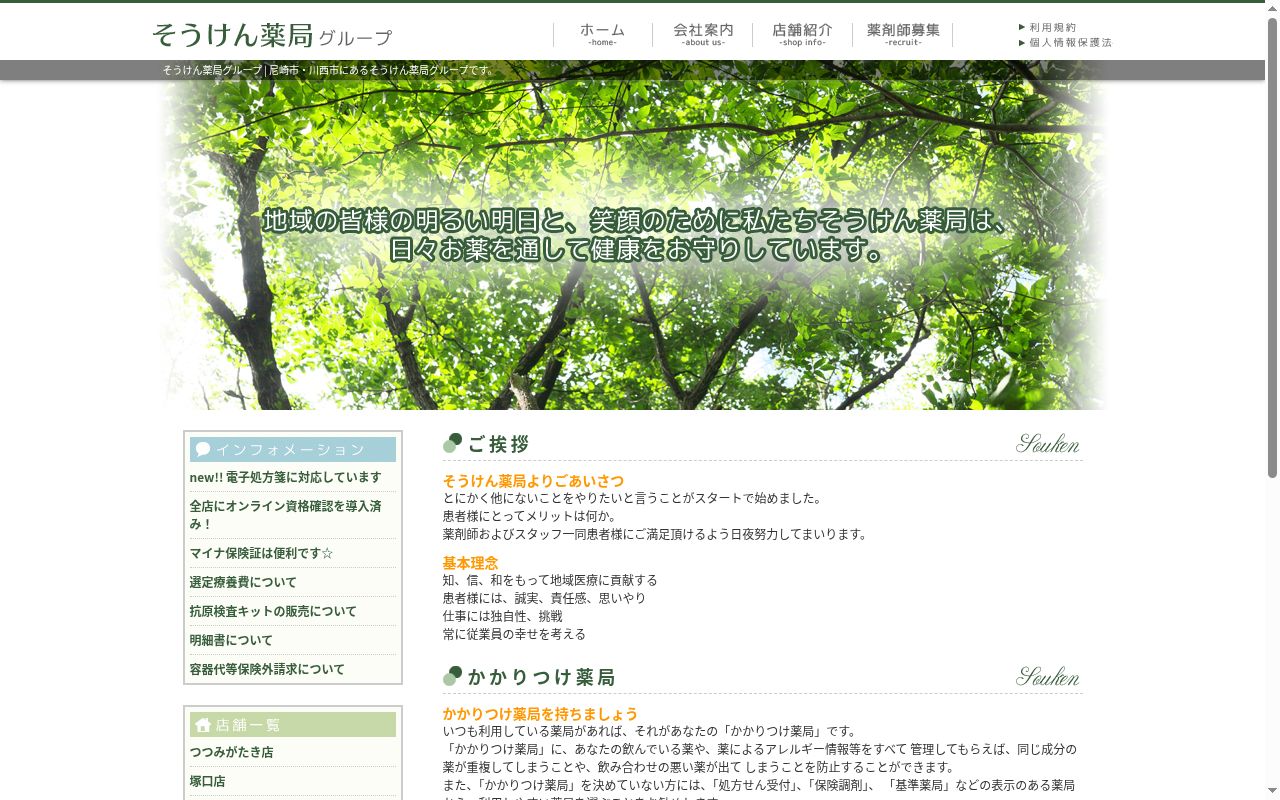Click the line 常に従業員の幸せを考える
1280x800 pixels.
click(514, 634)
